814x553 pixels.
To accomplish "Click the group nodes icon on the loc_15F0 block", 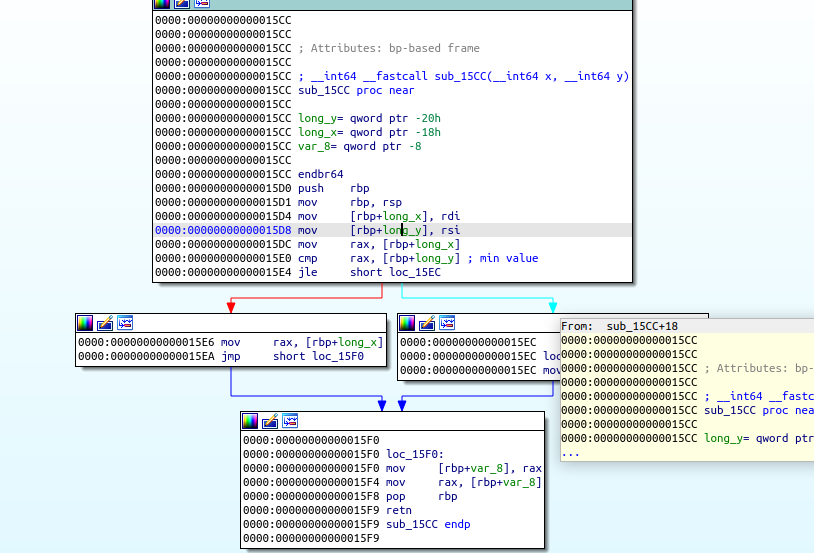I will pyautogui.click(x=290, y=420).
